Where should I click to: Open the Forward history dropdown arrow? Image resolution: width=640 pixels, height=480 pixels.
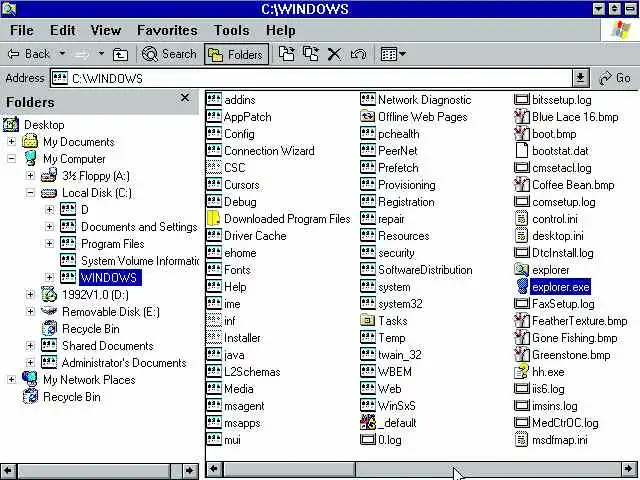click(x=101, y=53)
